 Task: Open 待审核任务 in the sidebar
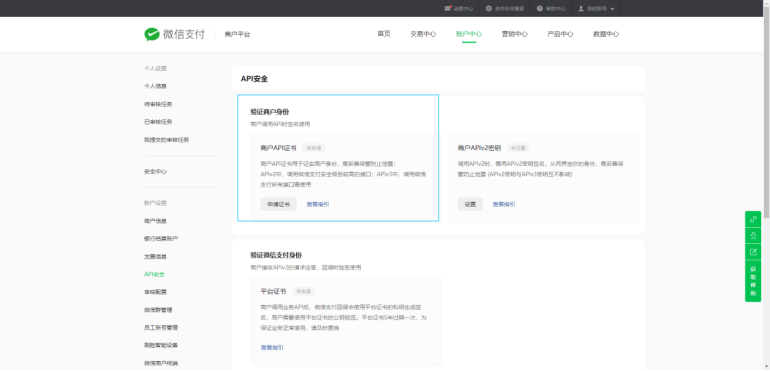pyautogui.click(x=158, y=104)
